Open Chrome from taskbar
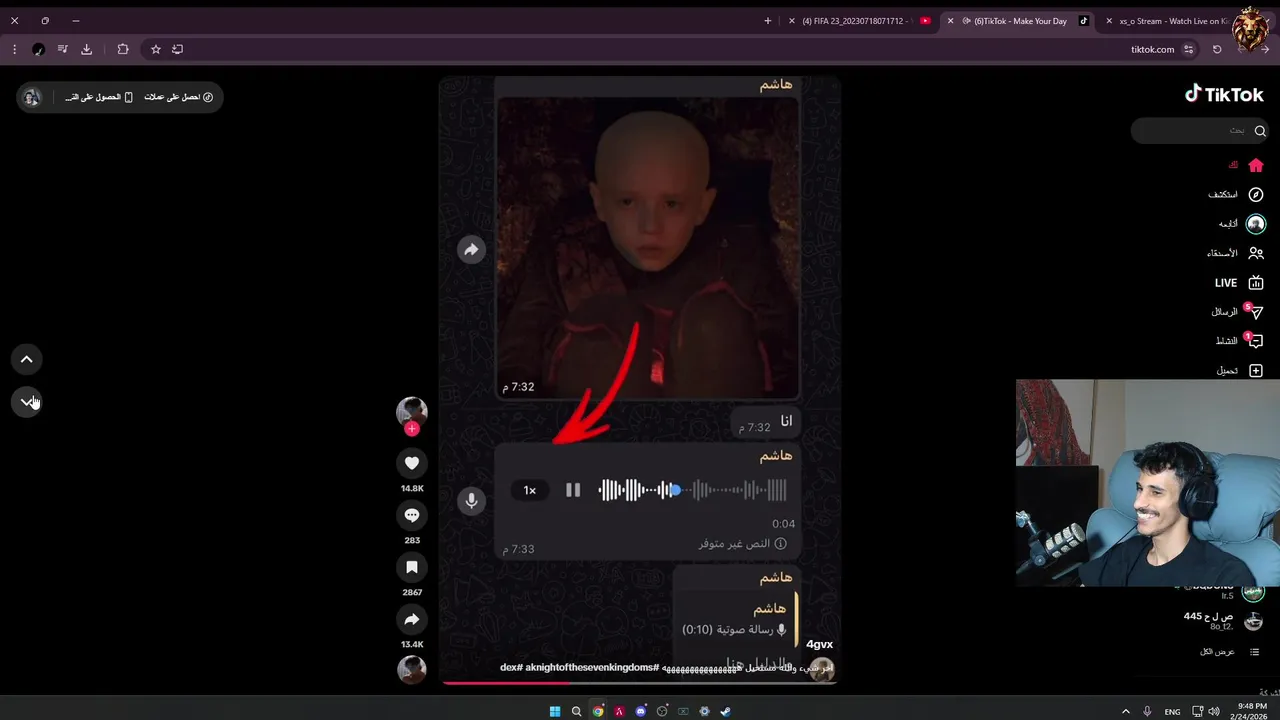1280x720 pixels. 598,712
